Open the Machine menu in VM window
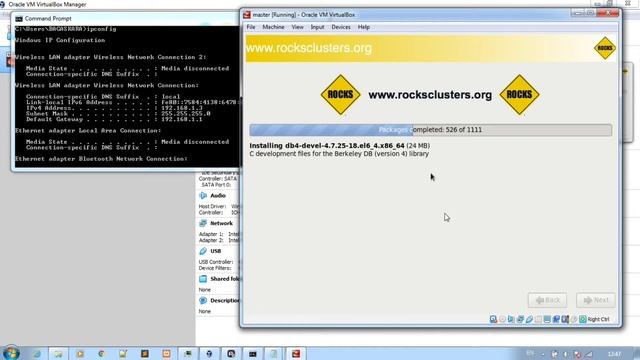640x360 pixels. [273, 27]
